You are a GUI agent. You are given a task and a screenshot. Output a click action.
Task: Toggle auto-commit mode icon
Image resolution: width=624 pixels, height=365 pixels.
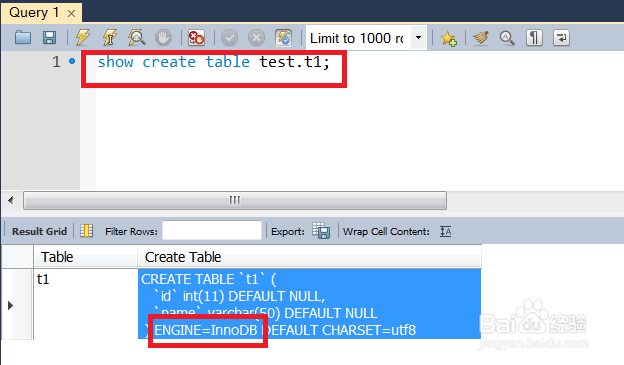pos(283,38)
